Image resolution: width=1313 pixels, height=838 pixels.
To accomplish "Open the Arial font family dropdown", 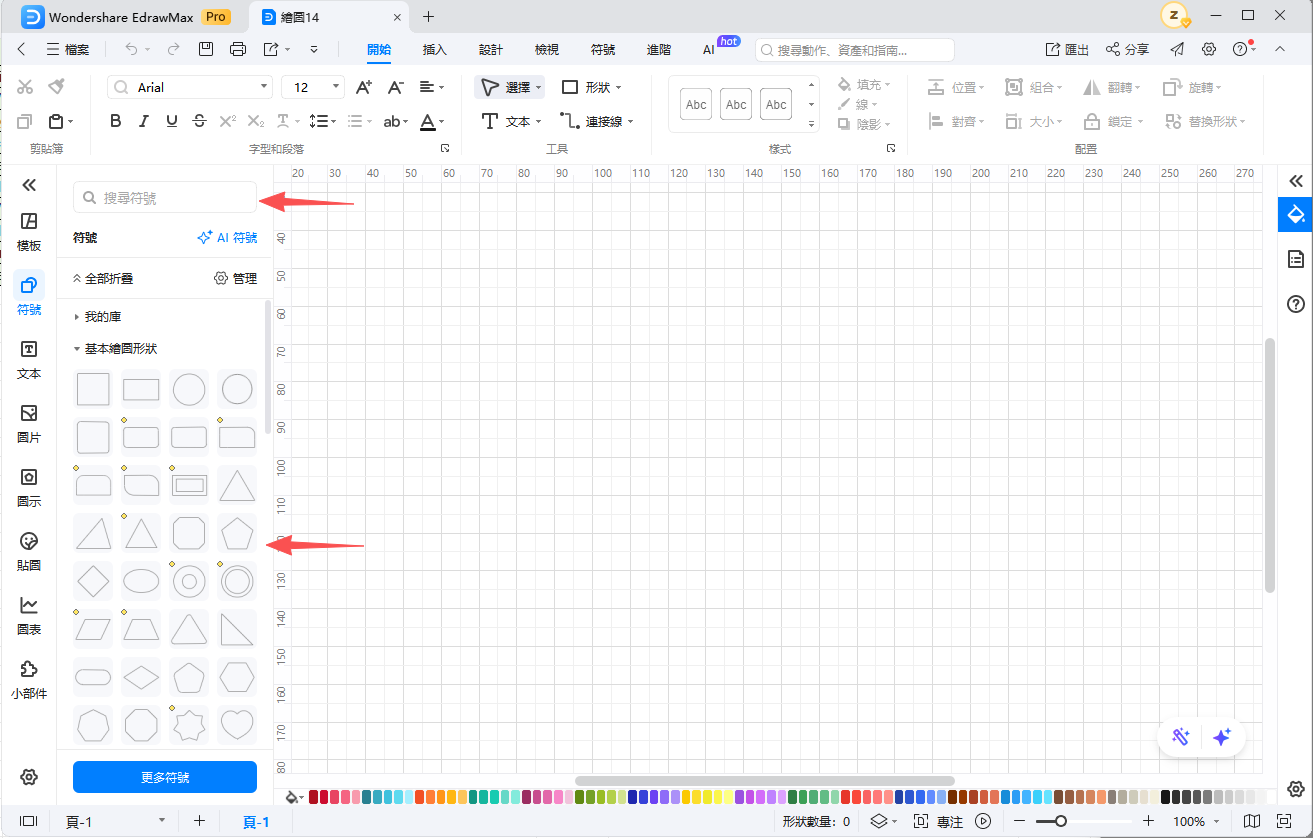I will pos(190,88).
